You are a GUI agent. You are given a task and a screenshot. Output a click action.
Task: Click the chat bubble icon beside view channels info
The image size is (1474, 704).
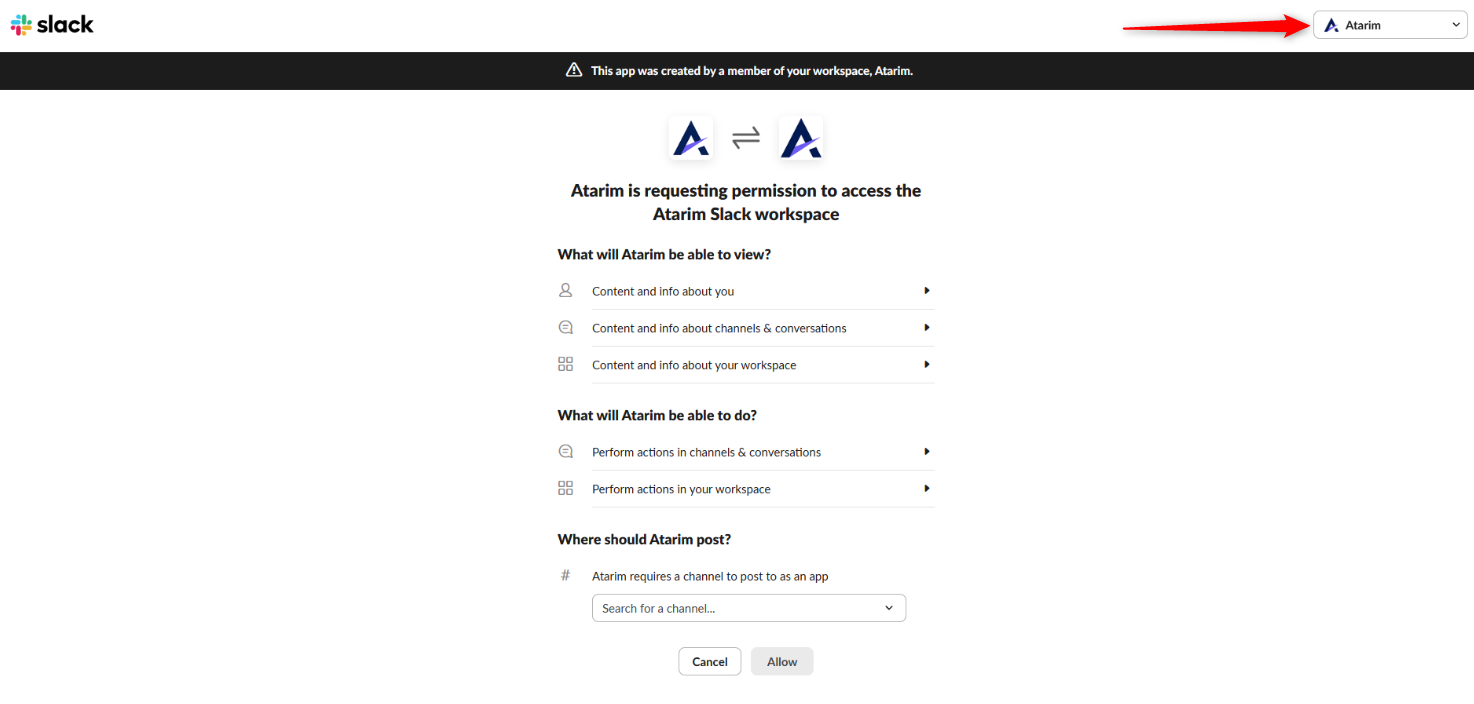(566, 328)
